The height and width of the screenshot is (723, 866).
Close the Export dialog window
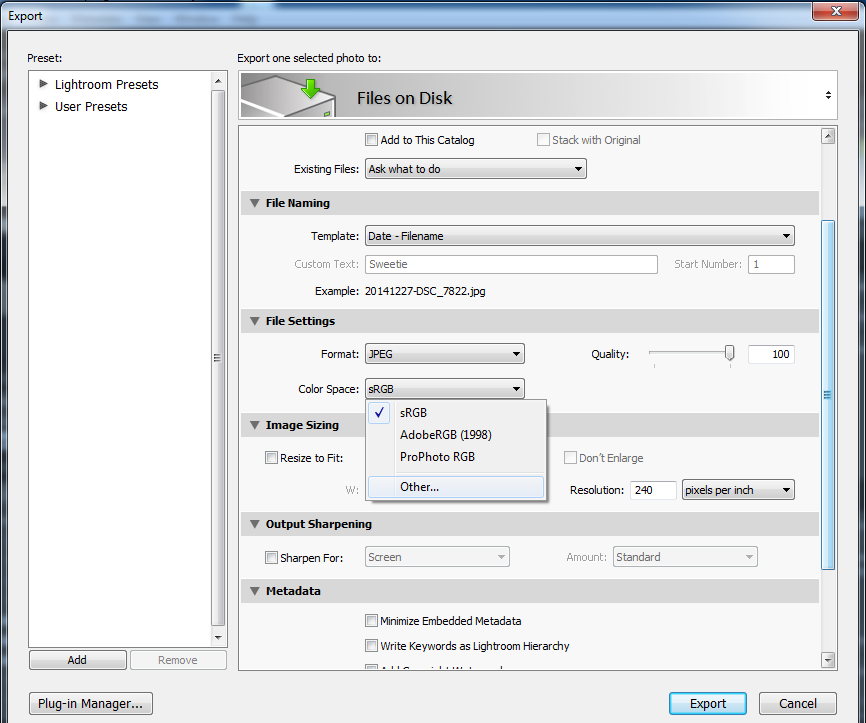coord(836,11)
